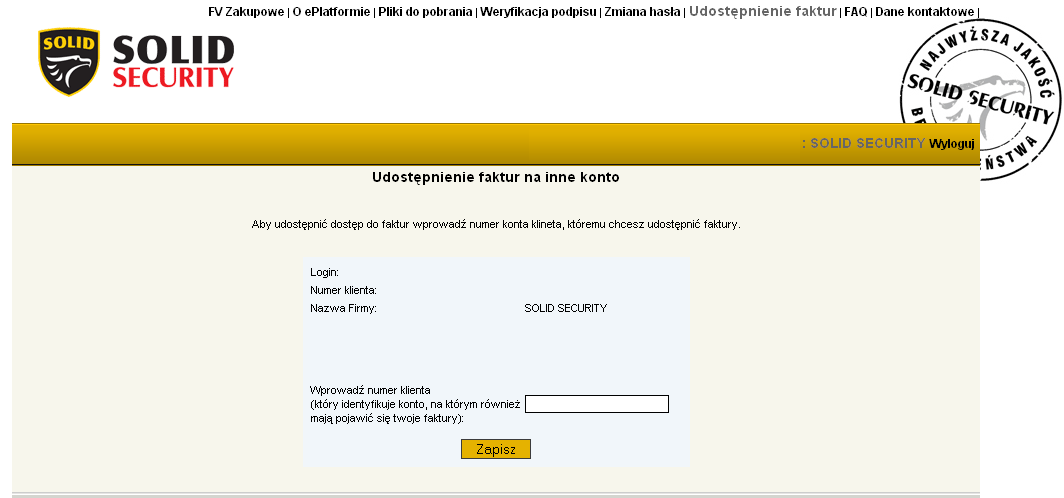The height and width of the screenshot is (498, 1064).
Task: Select Udostępnienie faktur menu item
Action: click(763, 11)
